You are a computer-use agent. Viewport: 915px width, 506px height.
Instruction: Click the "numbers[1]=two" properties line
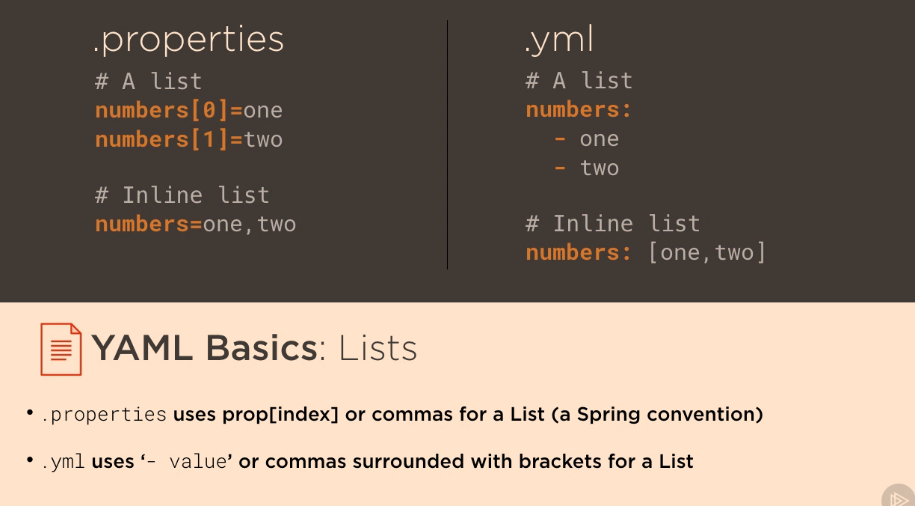[x=189, y=139]
